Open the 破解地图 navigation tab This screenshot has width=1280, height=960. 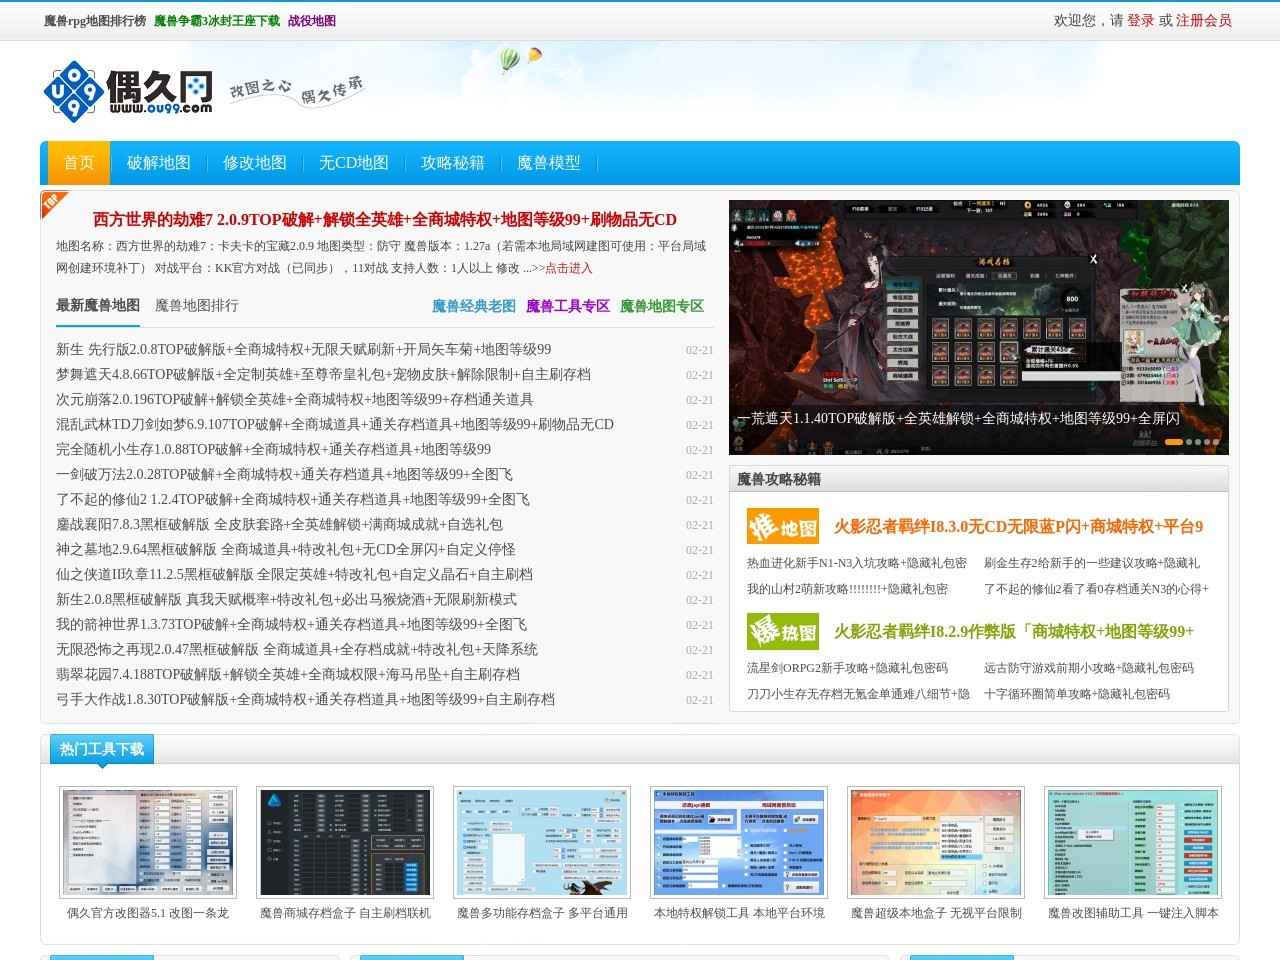159,163
